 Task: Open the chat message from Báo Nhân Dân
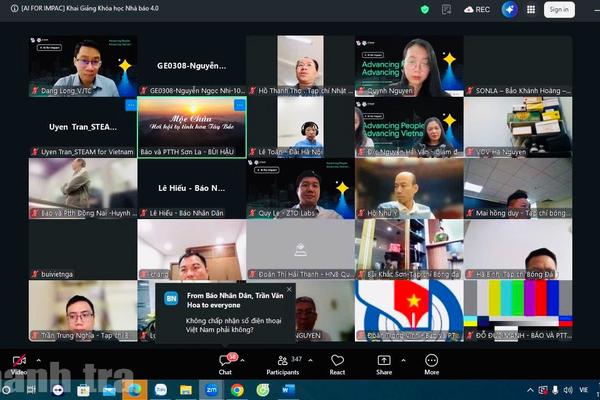click(x=225, y=313)
